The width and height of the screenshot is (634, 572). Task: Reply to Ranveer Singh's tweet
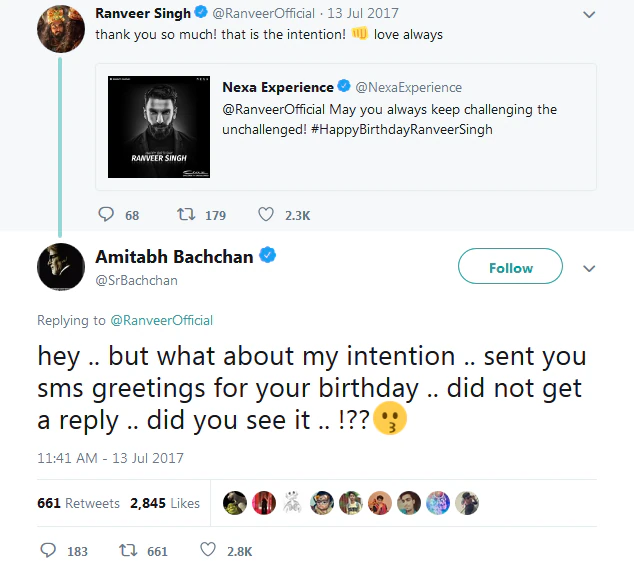click(107, 214)
